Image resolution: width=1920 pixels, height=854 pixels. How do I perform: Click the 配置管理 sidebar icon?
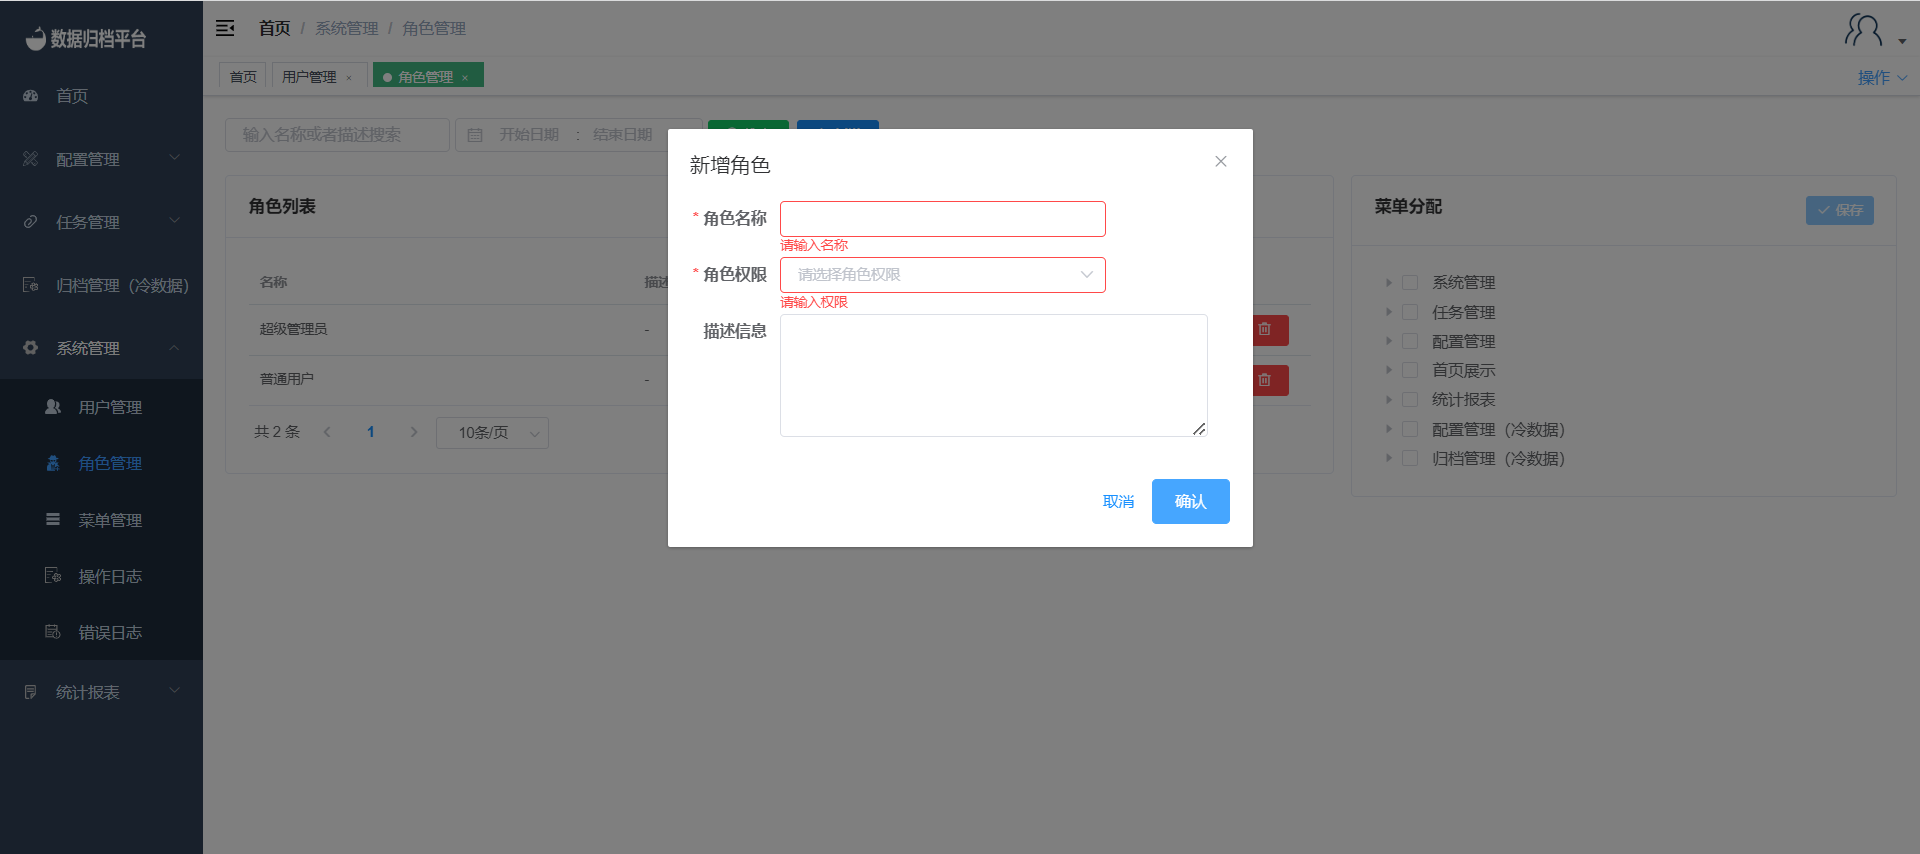[x=31, y=159]
